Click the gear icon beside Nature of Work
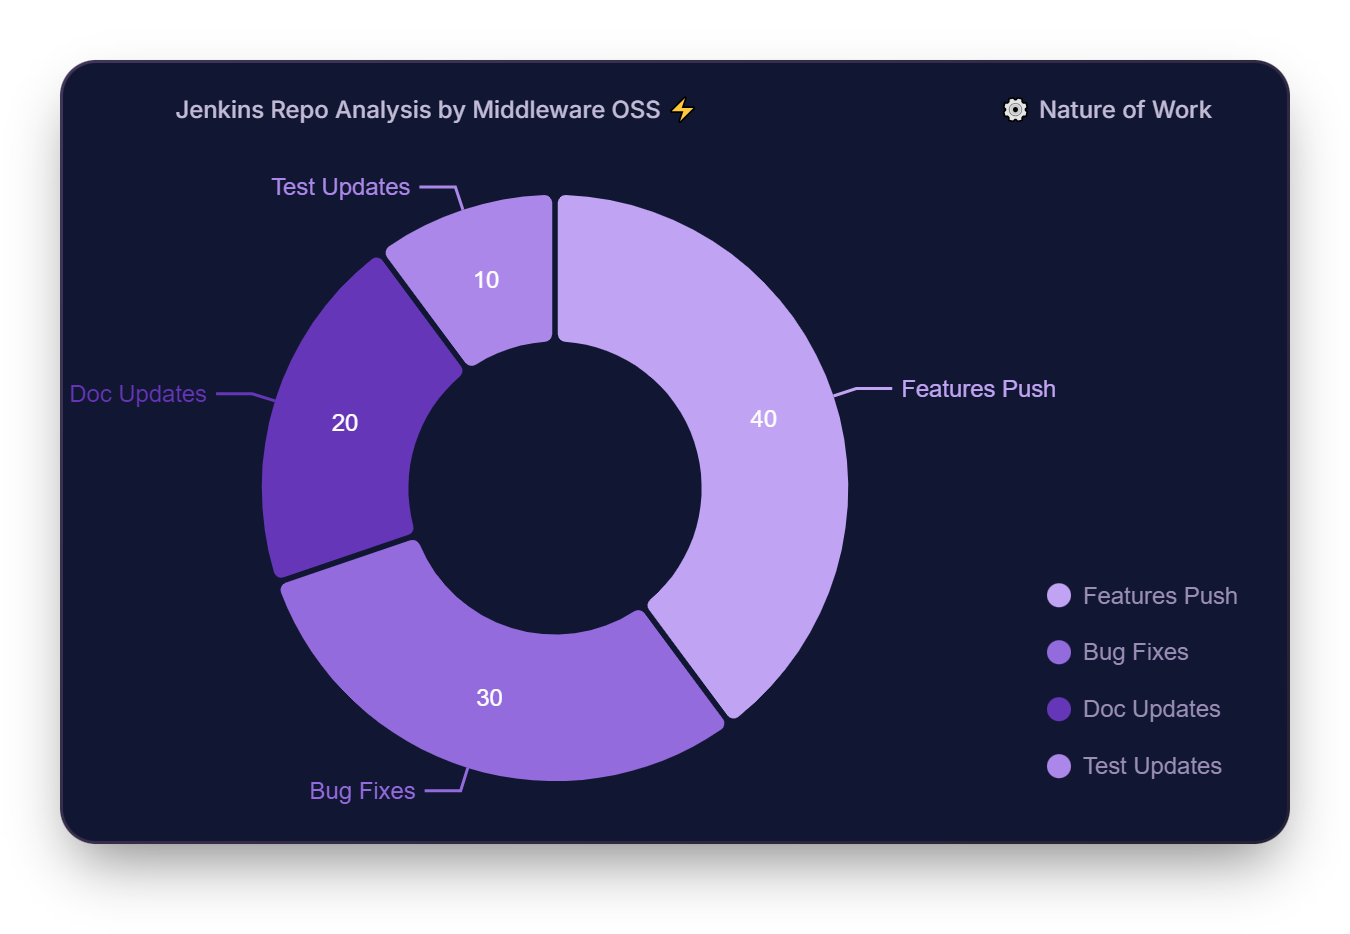Viewport: 1350px width, 934px height. point(1015,110)
